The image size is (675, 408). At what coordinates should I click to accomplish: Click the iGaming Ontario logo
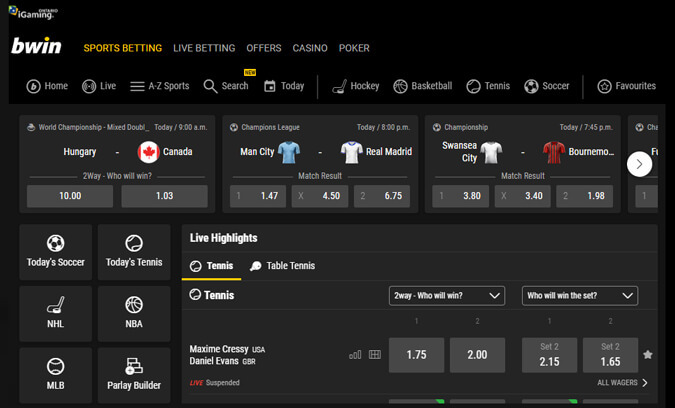coord(33,12)
